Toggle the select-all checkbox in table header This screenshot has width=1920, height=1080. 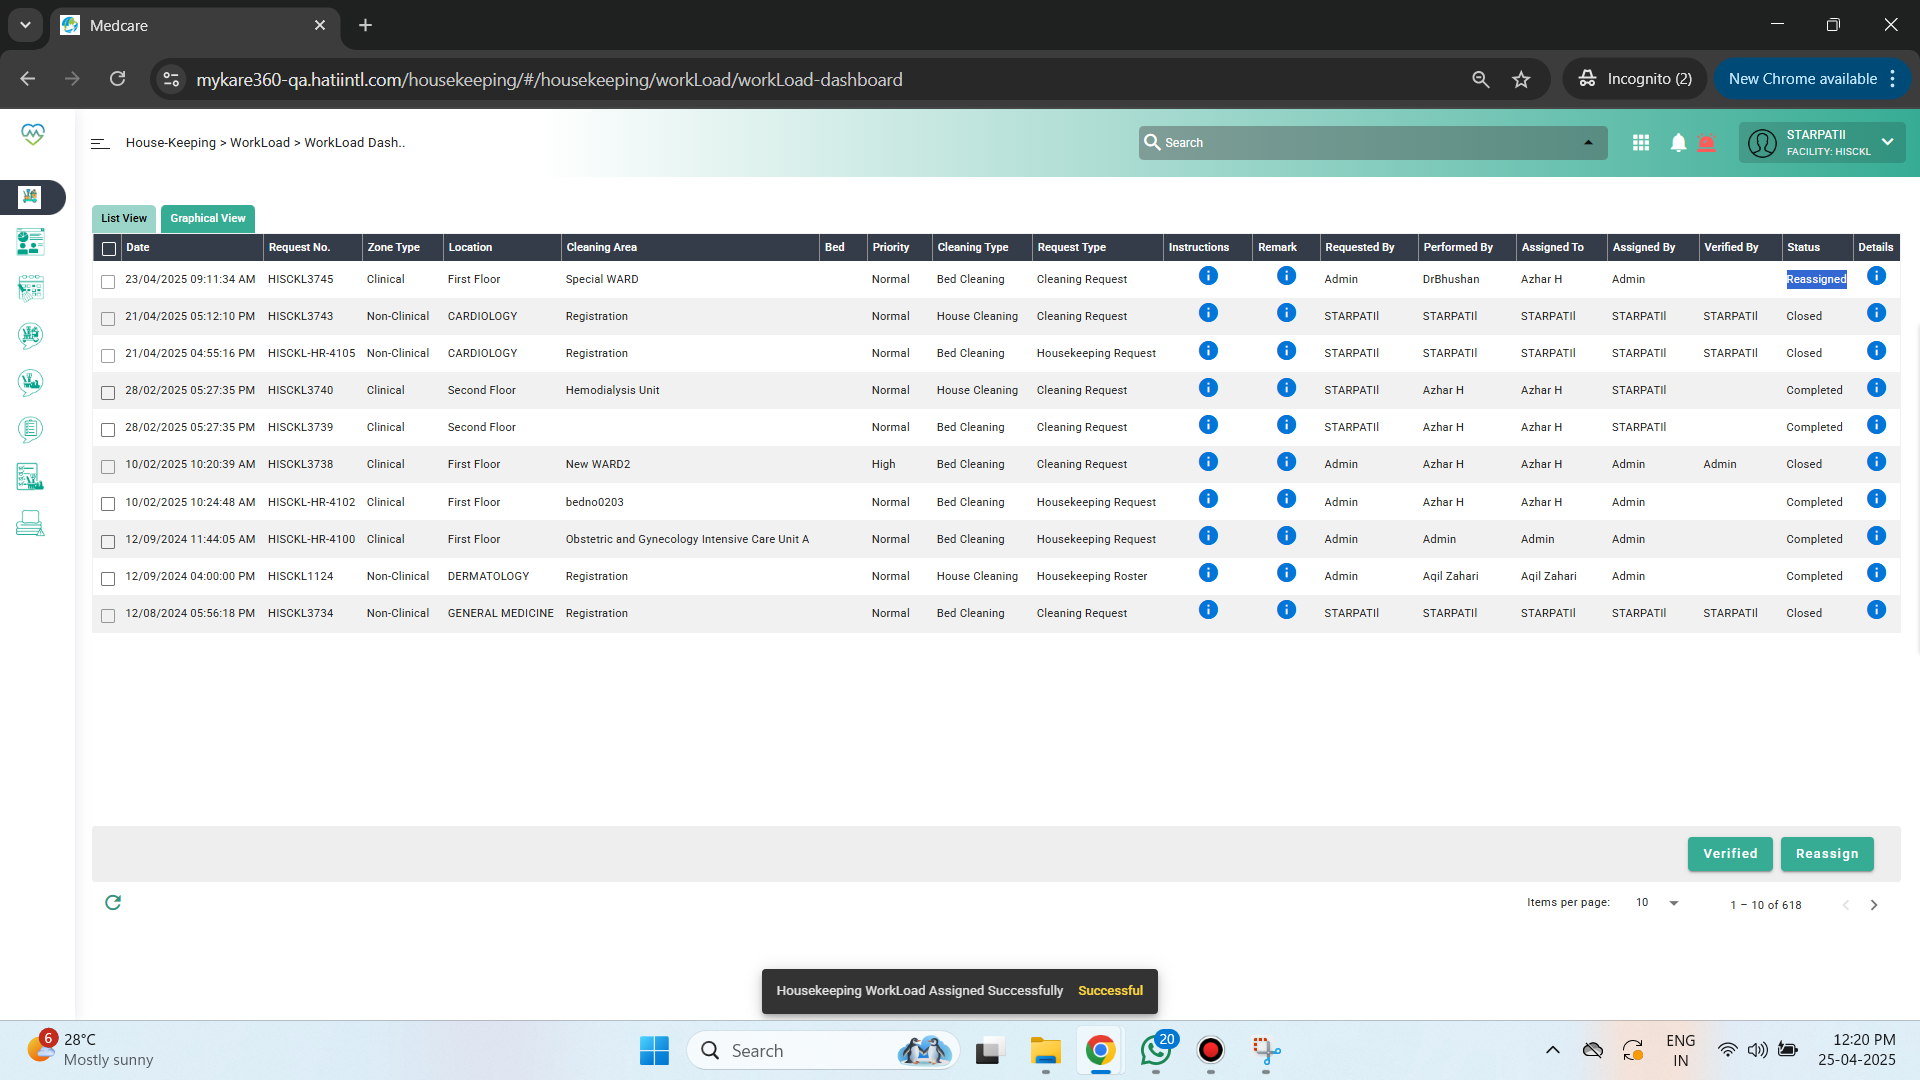click(109, 249)
